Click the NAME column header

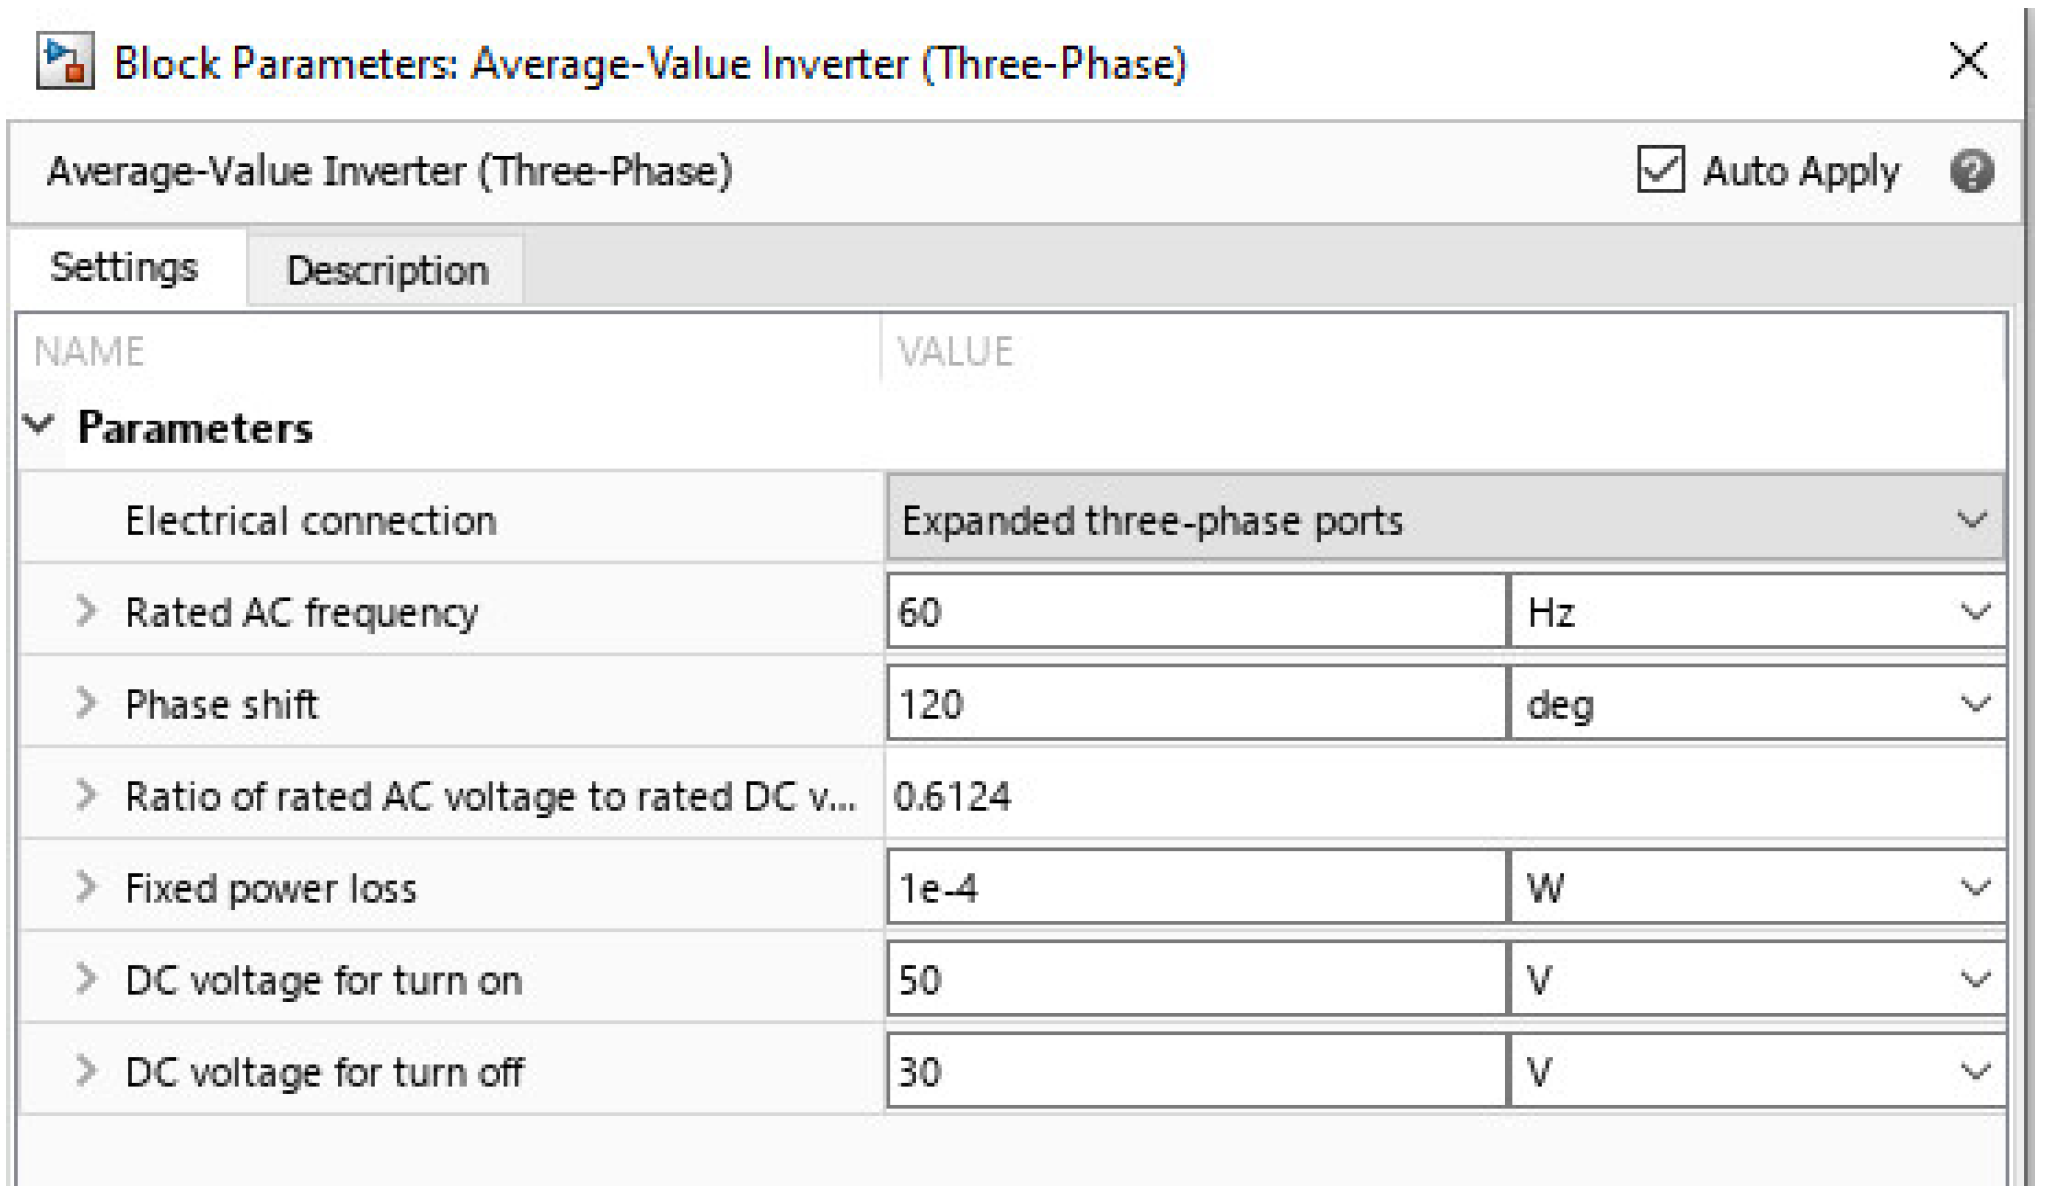pyautogui.click(x=89, y=352)
